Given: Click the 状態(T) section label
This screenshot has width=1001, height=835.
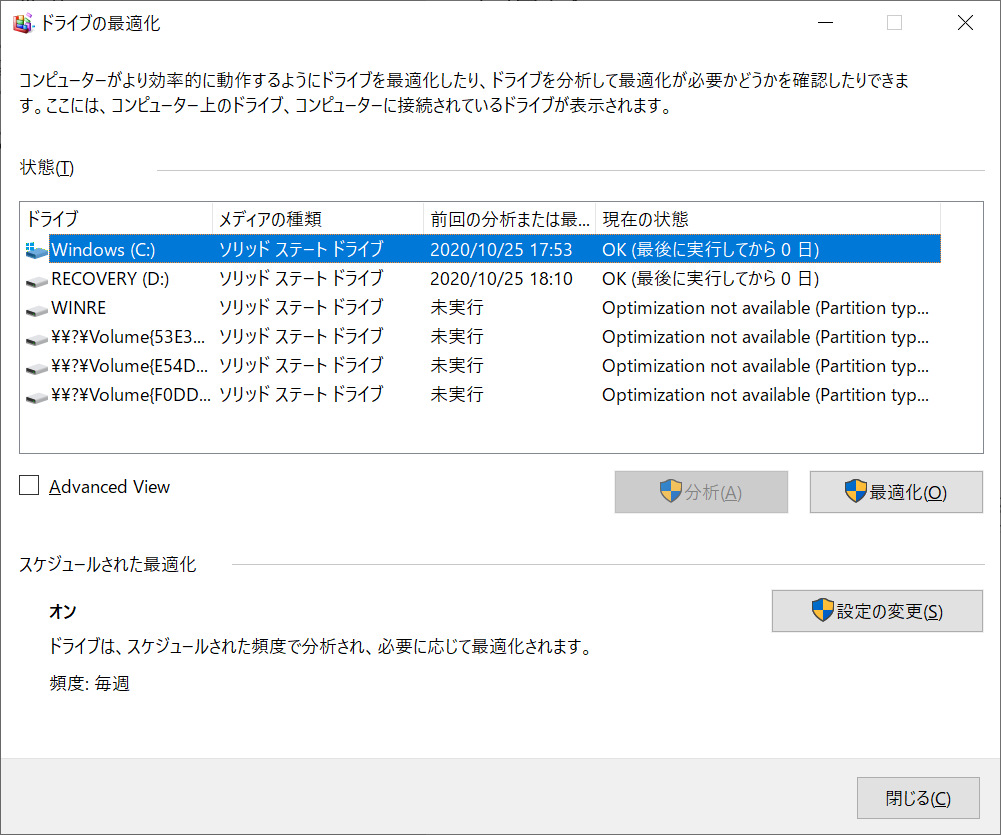Looking at the screenshot, I should [47, 167].
